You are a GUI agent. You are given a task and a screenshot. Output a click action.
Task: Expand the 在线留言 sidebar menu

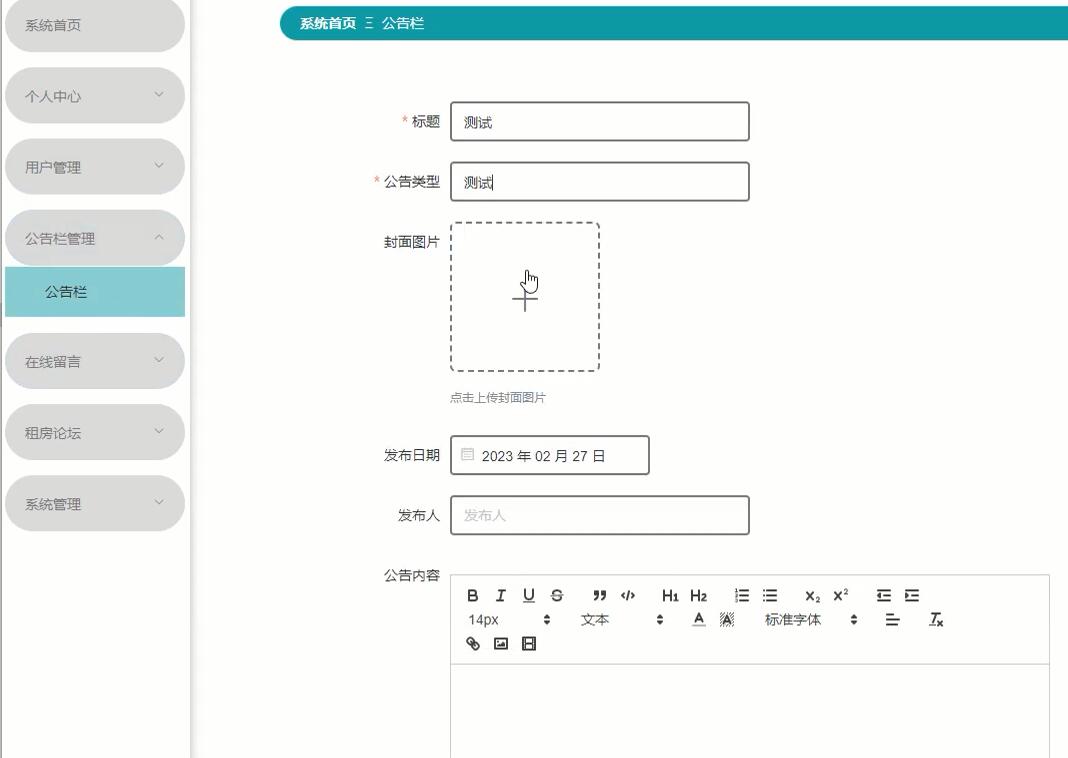point(95,361)
